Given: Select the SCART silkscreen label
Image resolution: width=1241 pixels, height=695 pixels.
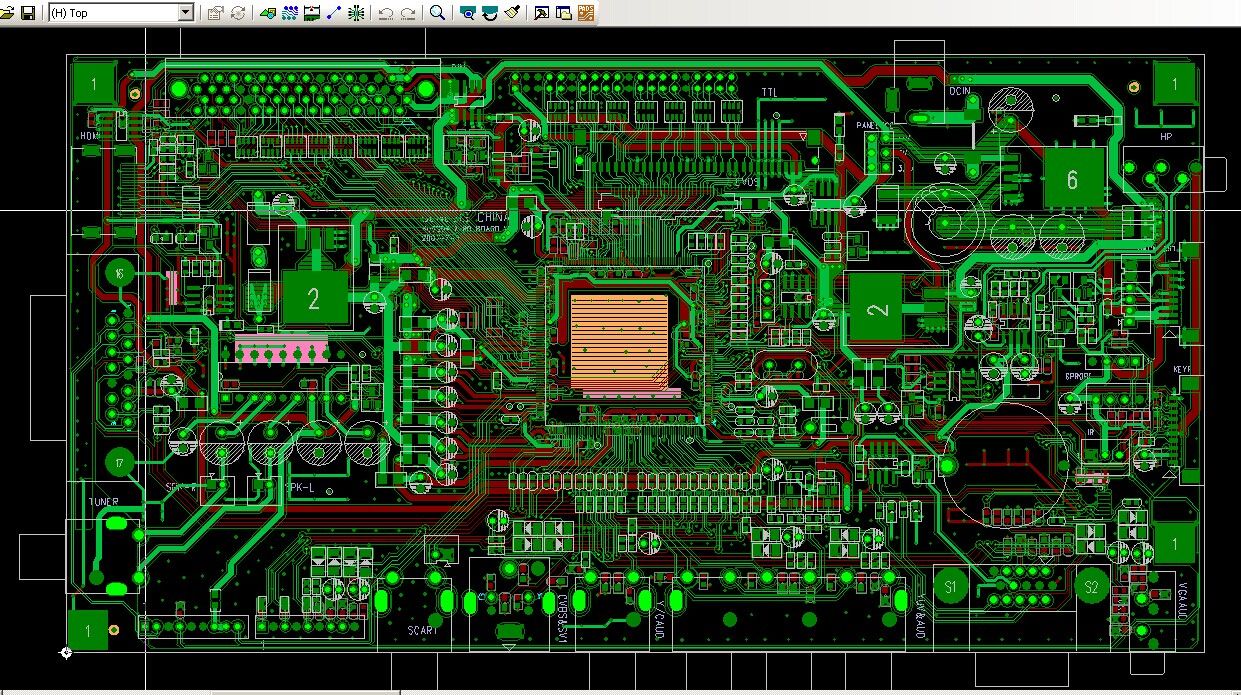Looking at the screenshot, I should [423, 630].
